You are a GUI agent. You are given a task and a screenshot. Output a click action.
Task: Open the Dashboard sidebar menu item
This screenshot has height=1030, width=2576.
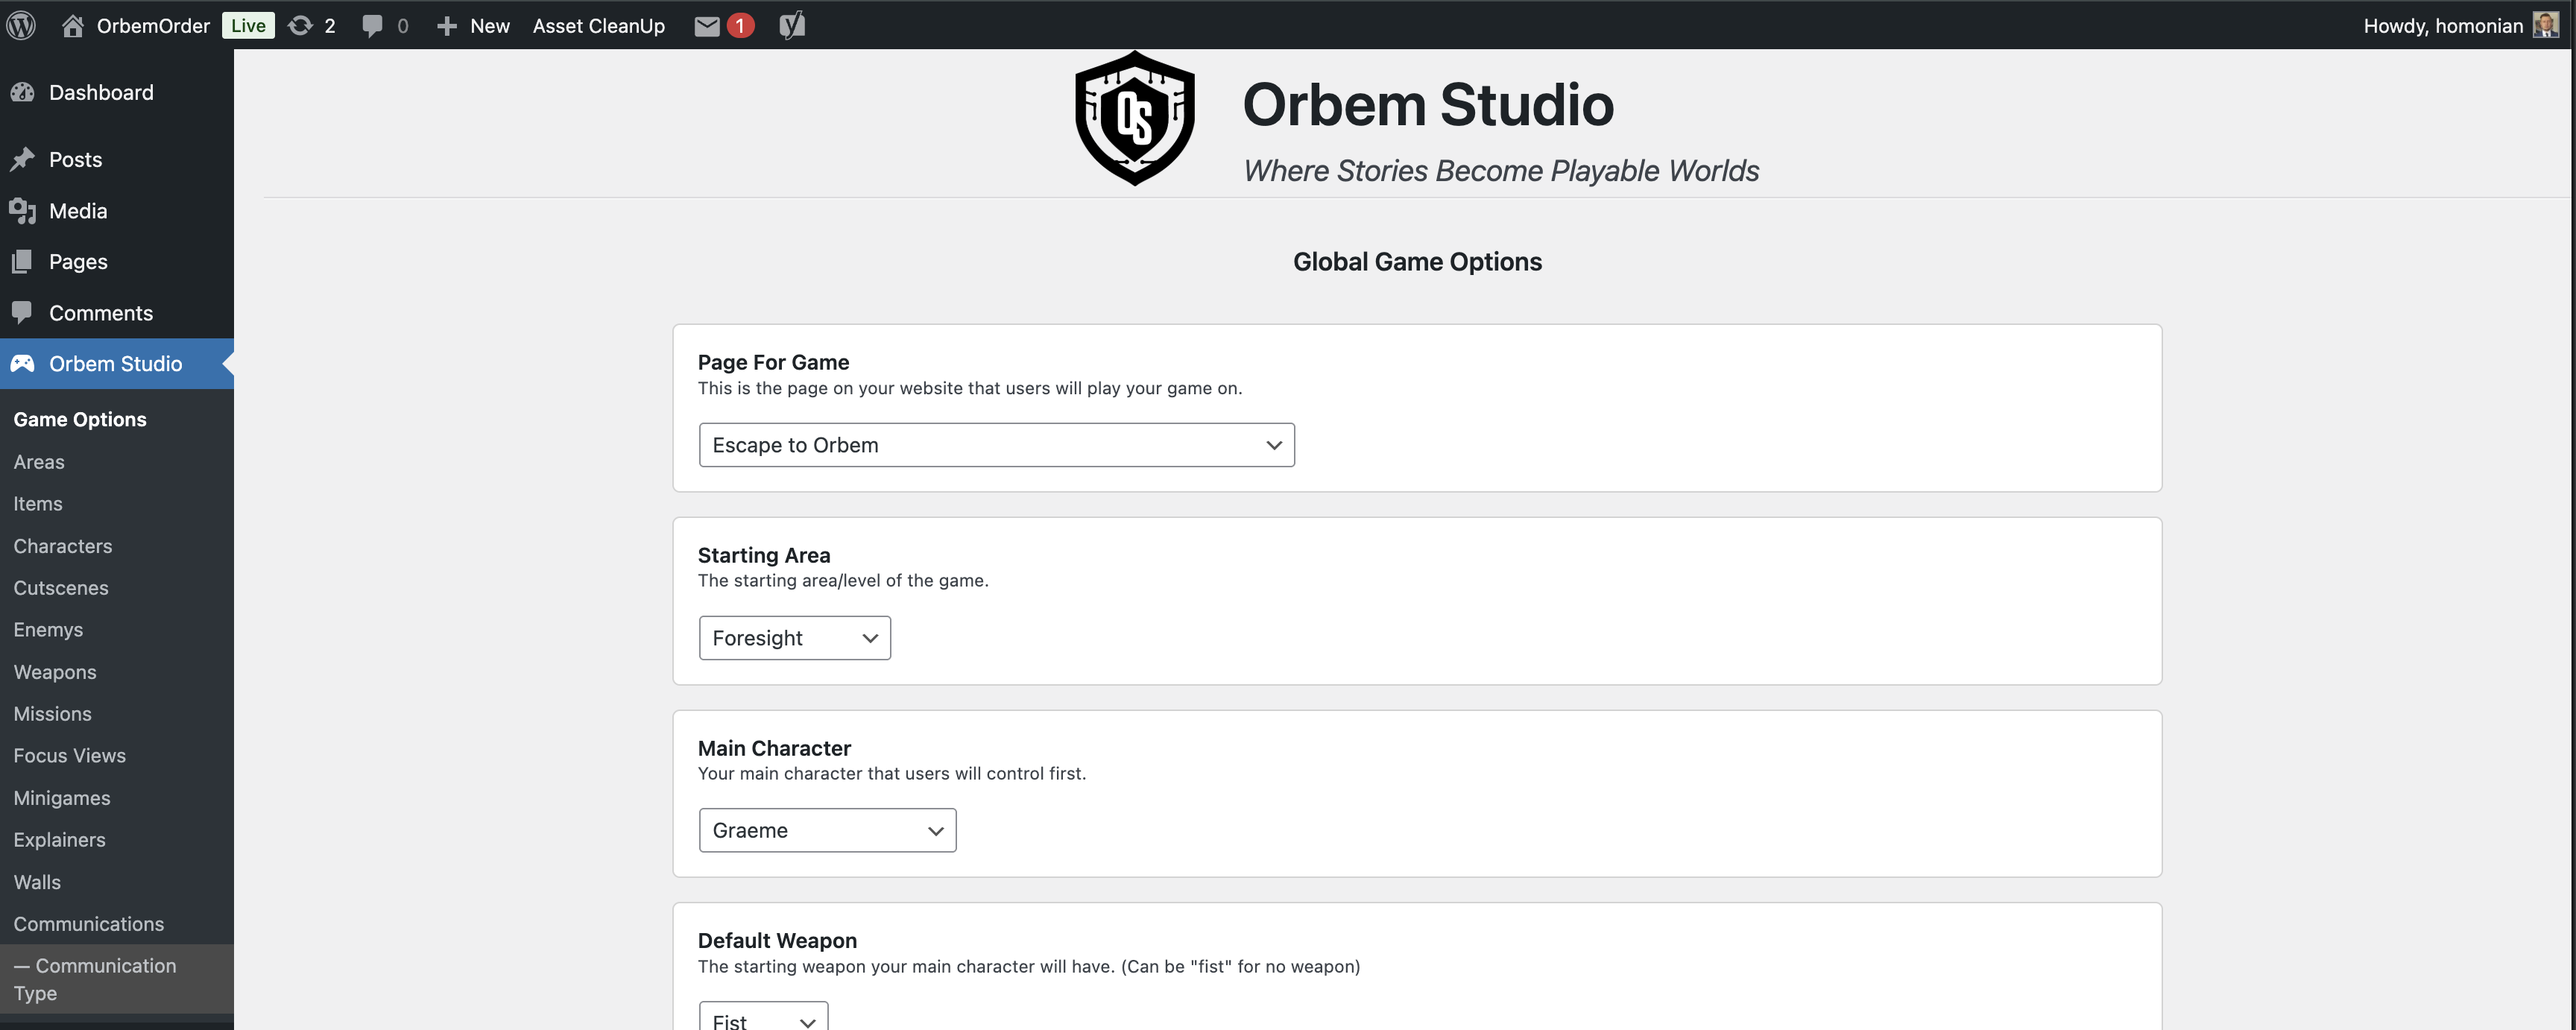point(101,92)
